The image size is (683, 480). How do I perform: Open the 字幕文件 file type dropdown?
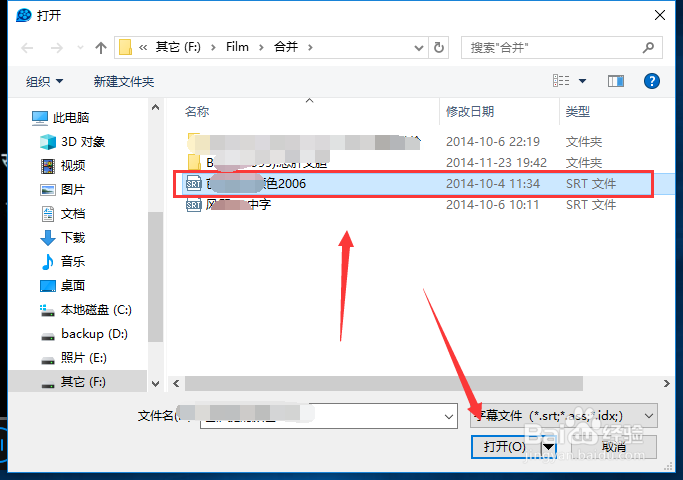564,416
